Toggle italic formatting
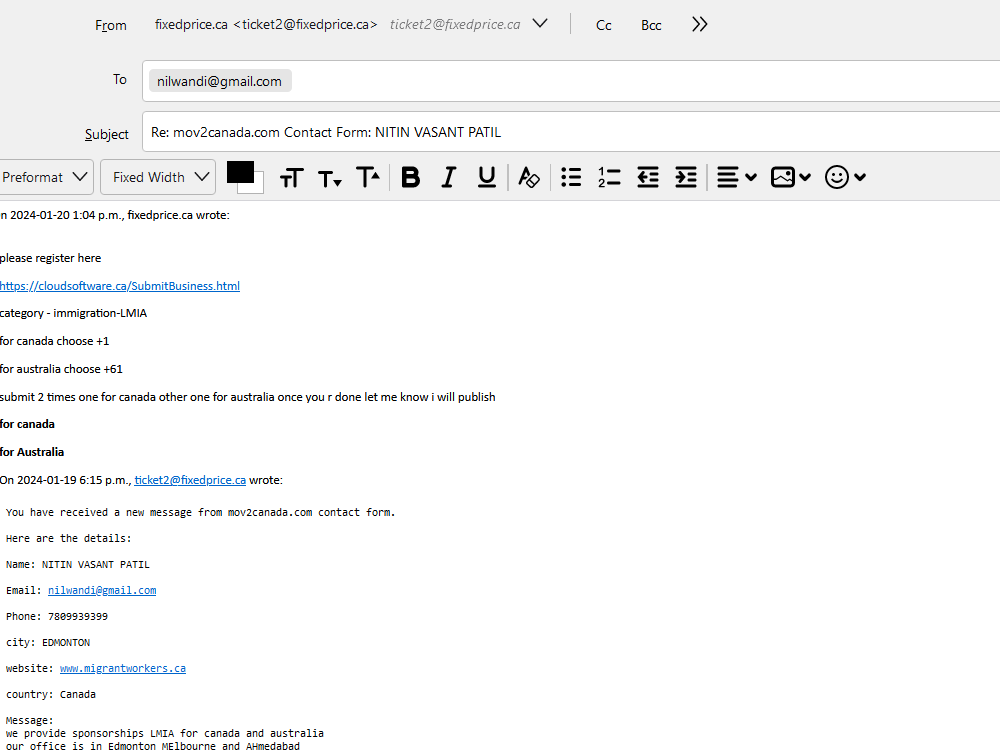The image size is (1000, 751). [x=448, y=178]
